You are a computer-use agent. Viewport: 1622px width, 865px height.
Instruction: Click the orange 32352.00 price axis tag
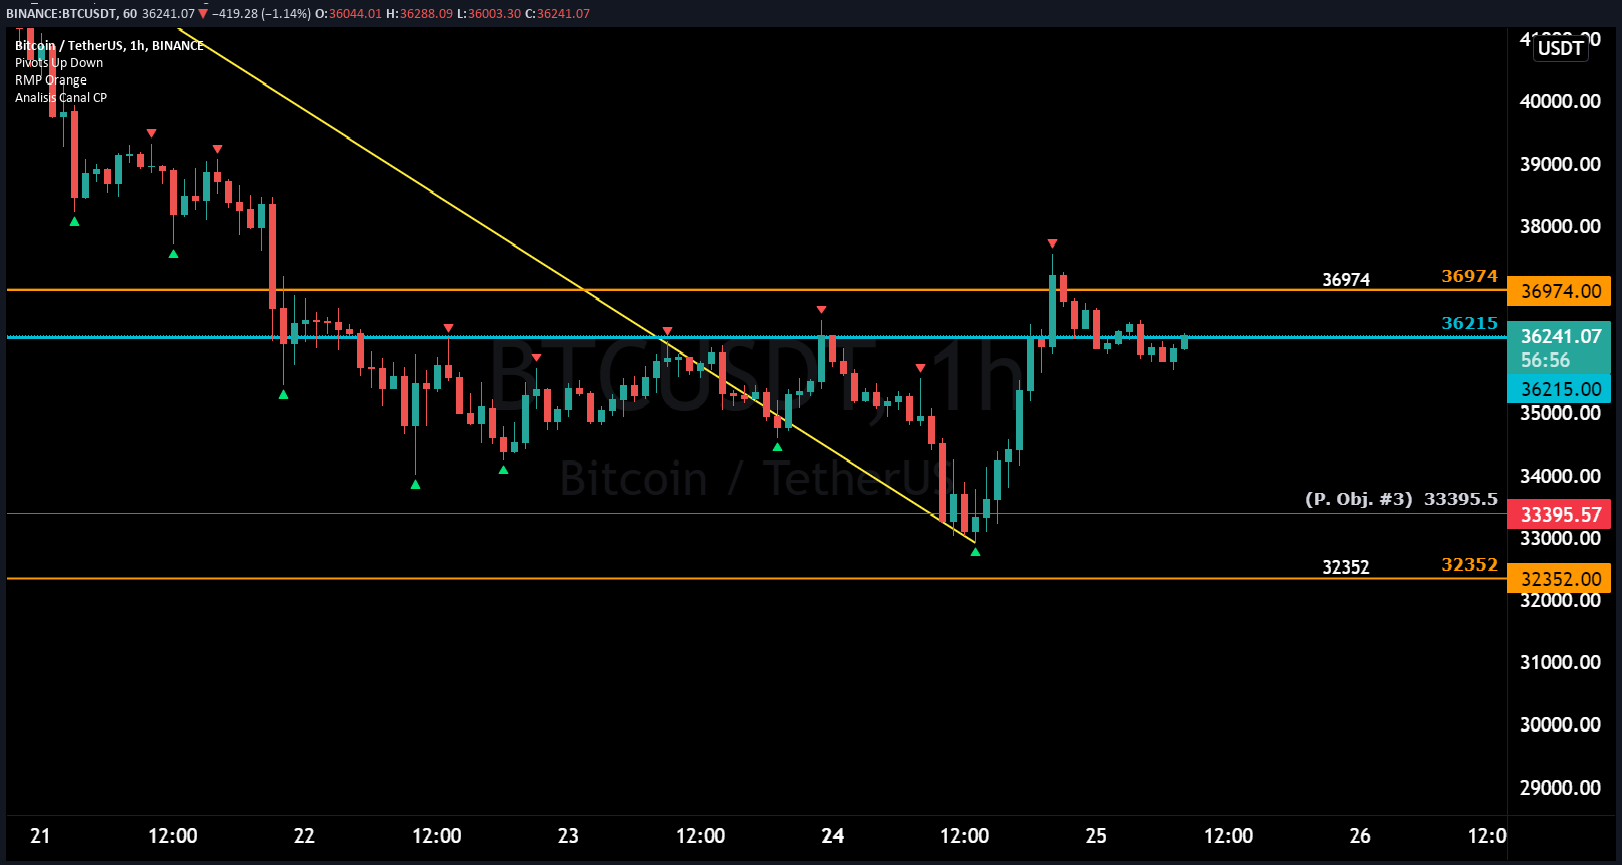(1559, 579)
